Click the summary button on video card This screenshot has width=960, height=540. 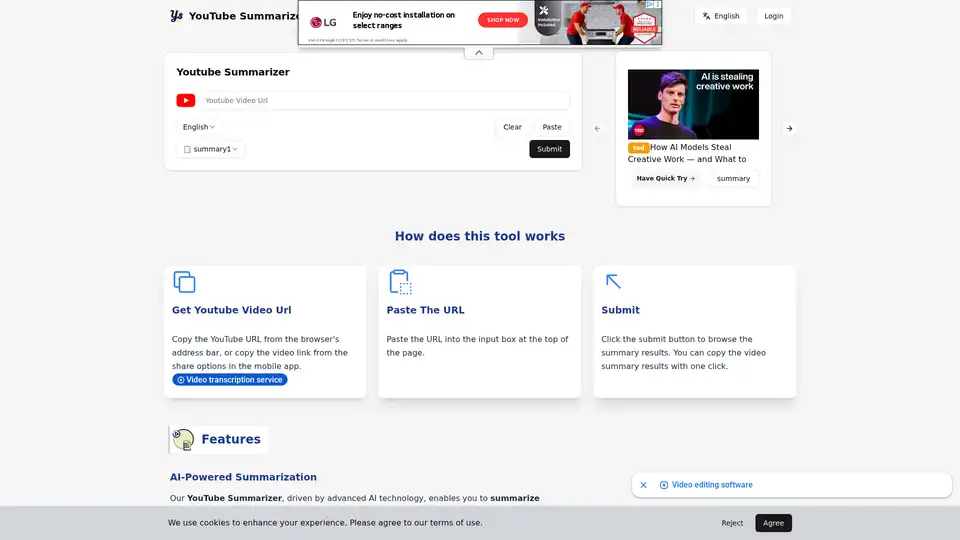click(733, 178)
